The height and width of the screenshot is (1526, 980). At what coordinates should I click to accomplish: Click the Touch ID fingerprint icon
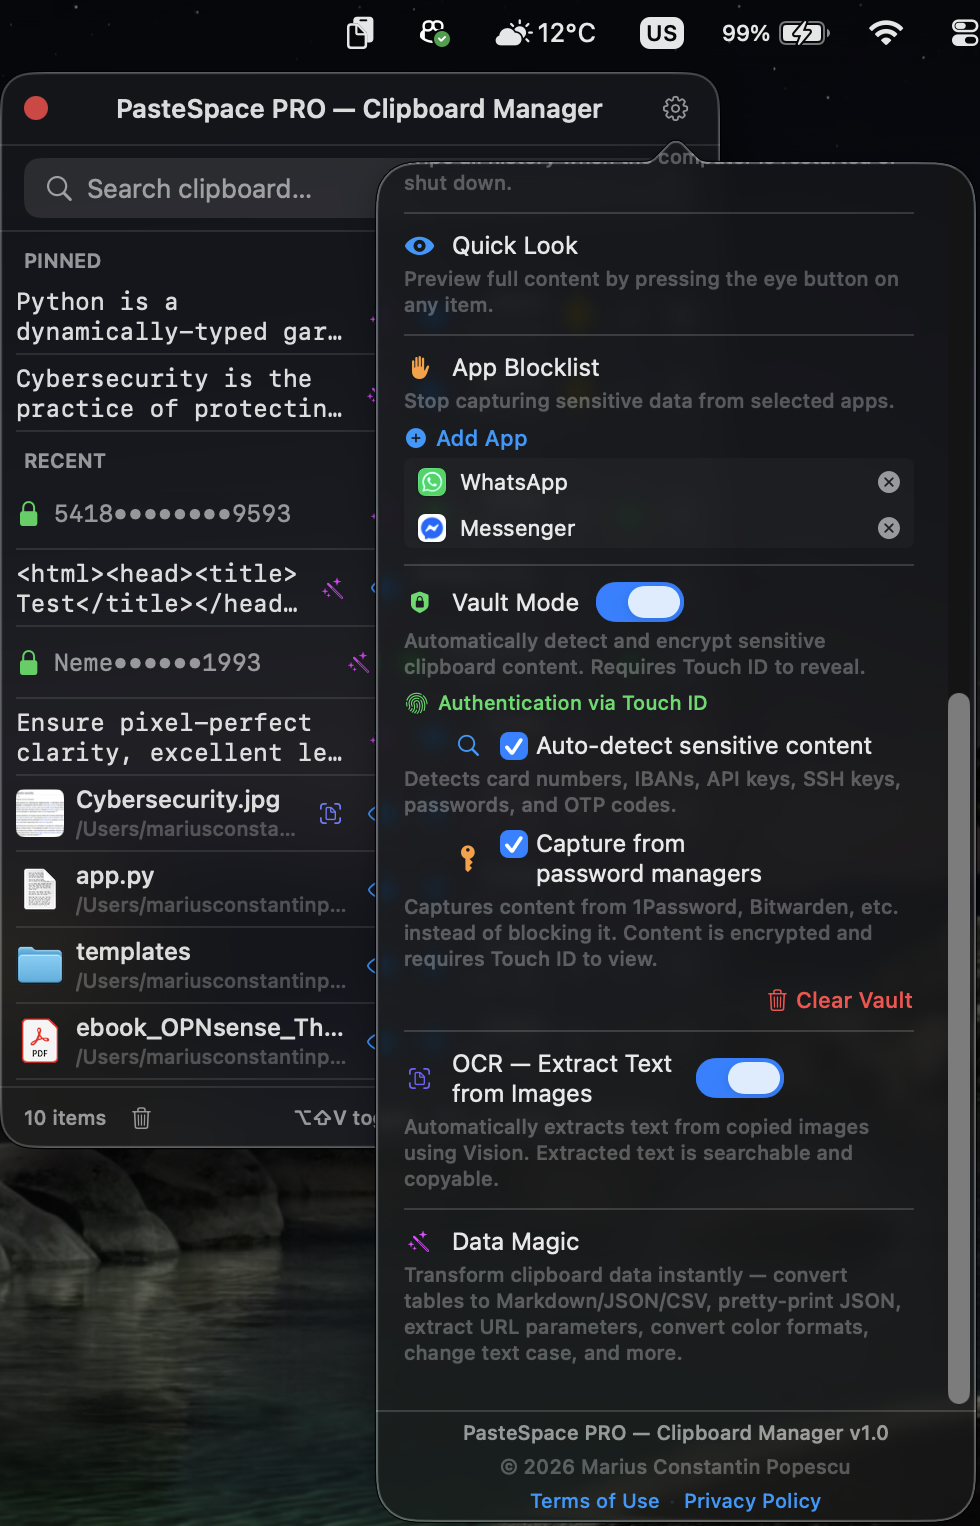click(x=418, y=703)
